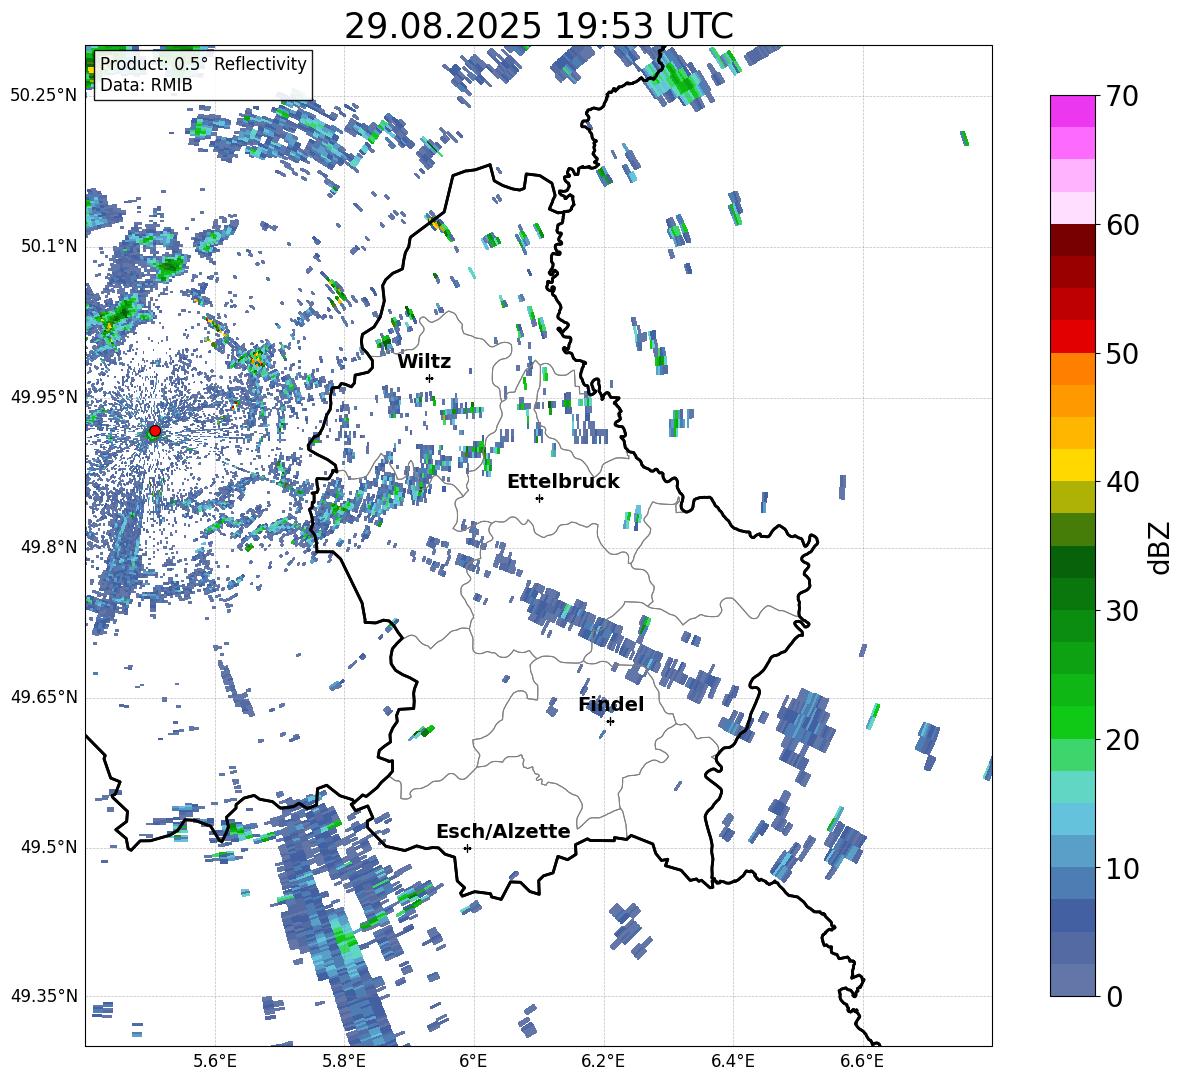The image size is (1184, 1081).
Task: Select the Ettelbruck city label
Action: click(x=563, y=482)
